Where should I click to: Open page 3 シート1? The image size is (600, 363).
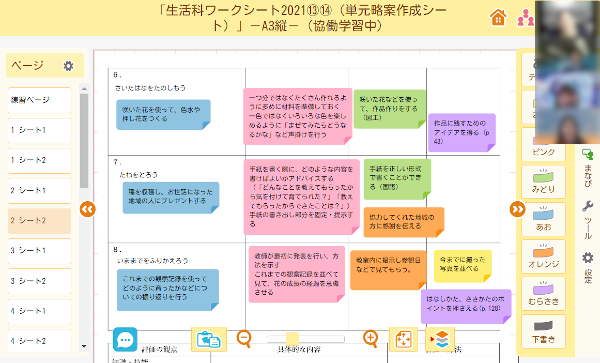(x=39, y=251)
